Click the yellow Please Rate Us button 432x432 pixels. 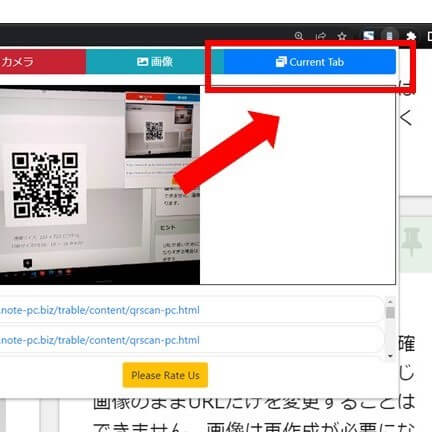165,375
